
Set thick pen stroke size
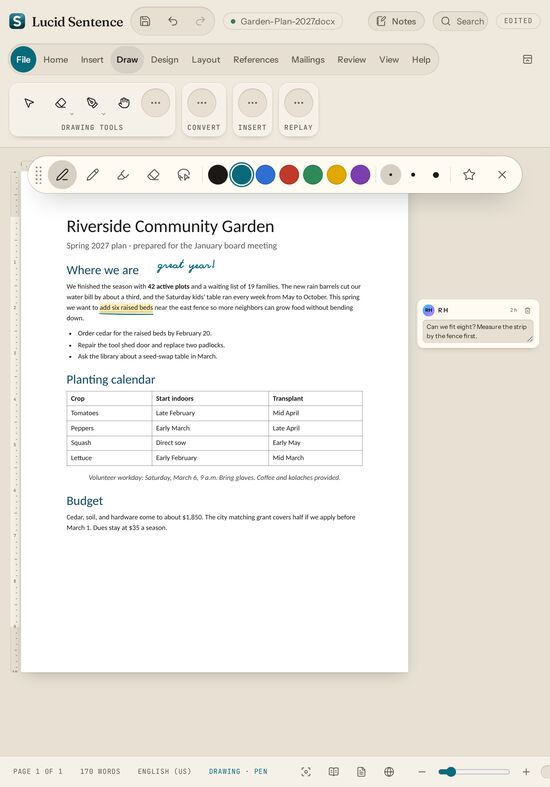tap(436, 175)
